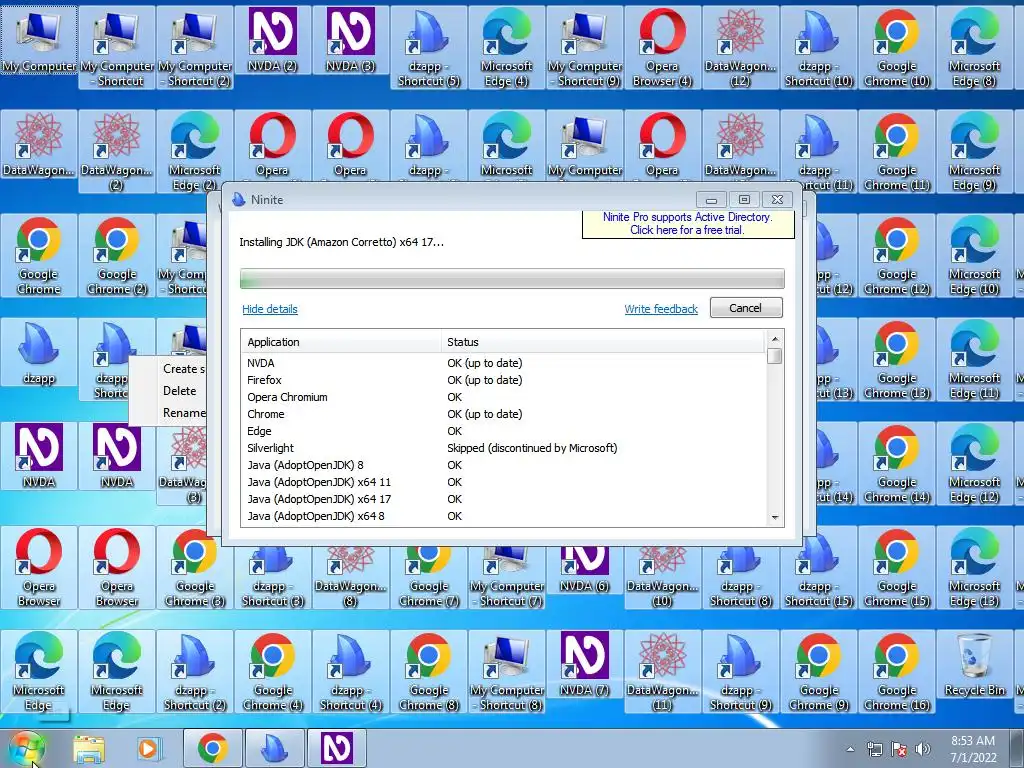The image size is (1024, 768).
Task: Open Windows Explorer from the taskbar
Action: (x=89, y=748)
